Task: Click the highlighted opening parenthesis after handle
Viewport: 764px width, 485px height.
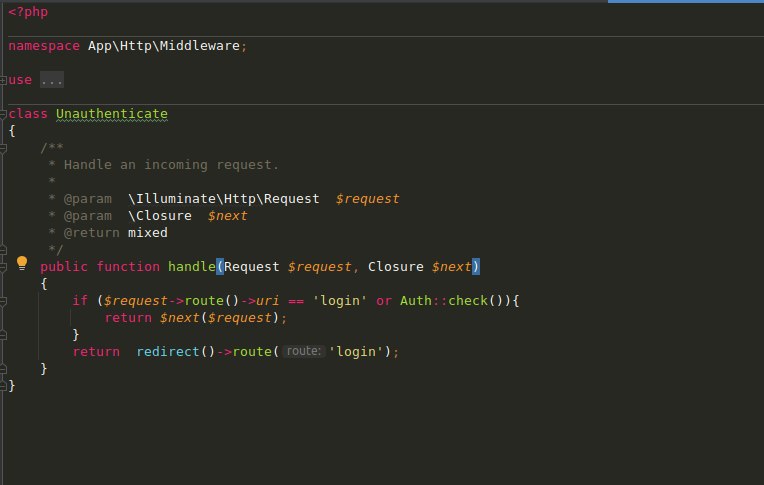Action: point(220,267)
